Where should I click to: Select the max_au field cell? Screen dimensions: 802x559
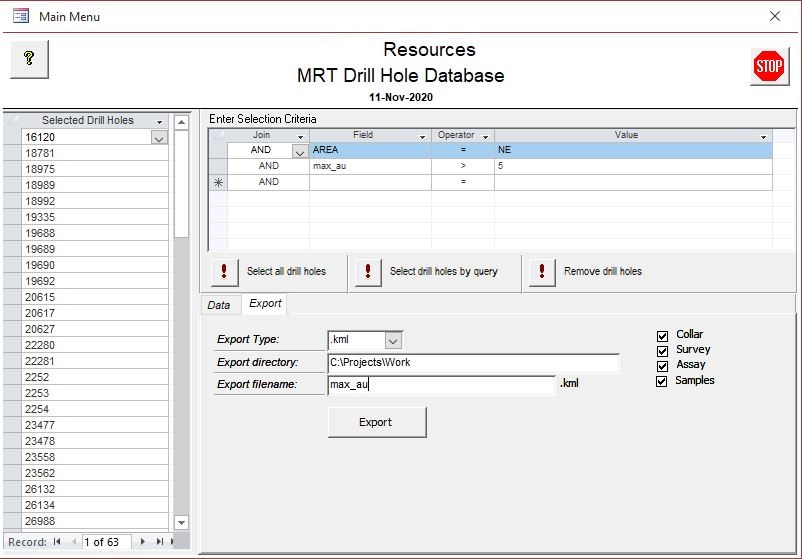(370, 166)
